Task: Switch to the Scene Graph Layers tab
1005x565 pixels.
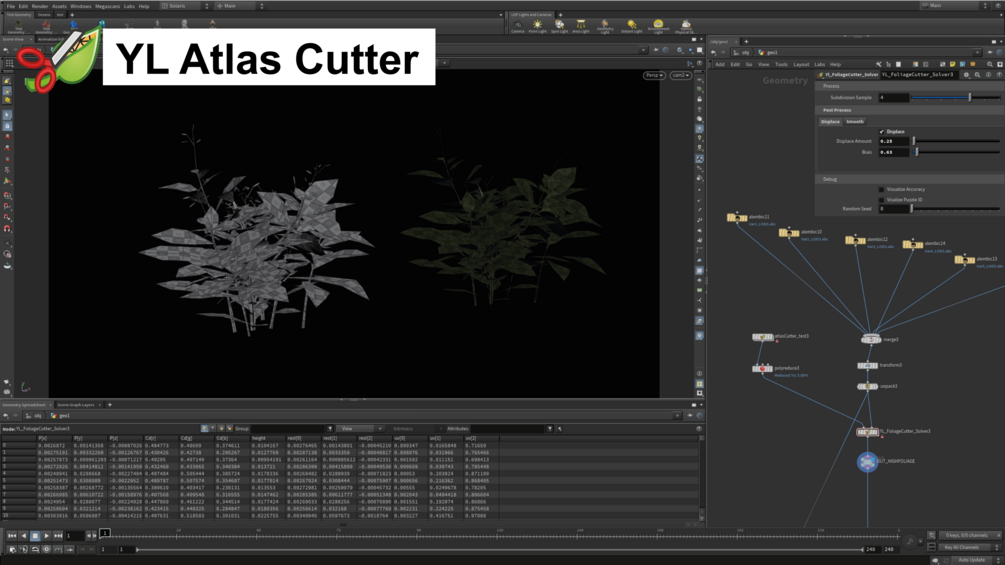Action: (76, 405)
